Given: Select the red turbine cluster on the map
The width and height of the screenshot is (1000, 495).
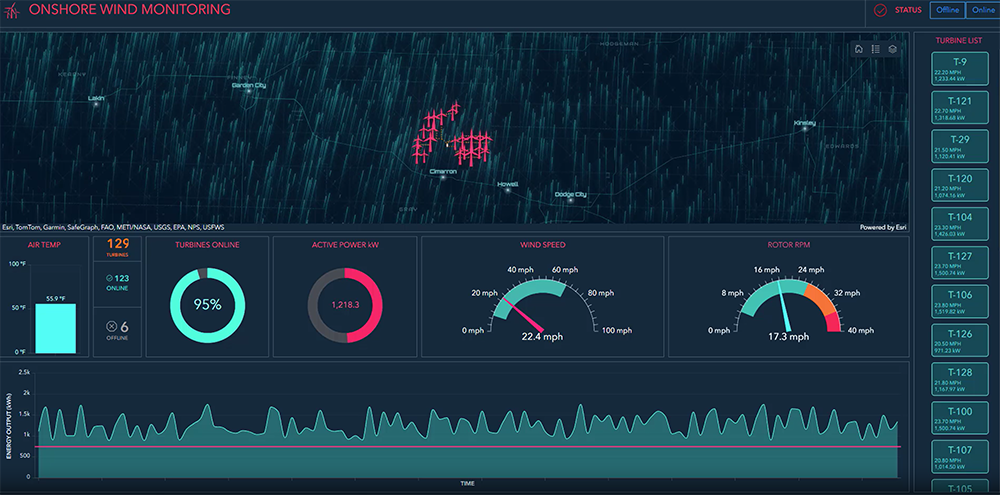Looking at the screenshot, I should pyautogui.click(x=453, y=136).
